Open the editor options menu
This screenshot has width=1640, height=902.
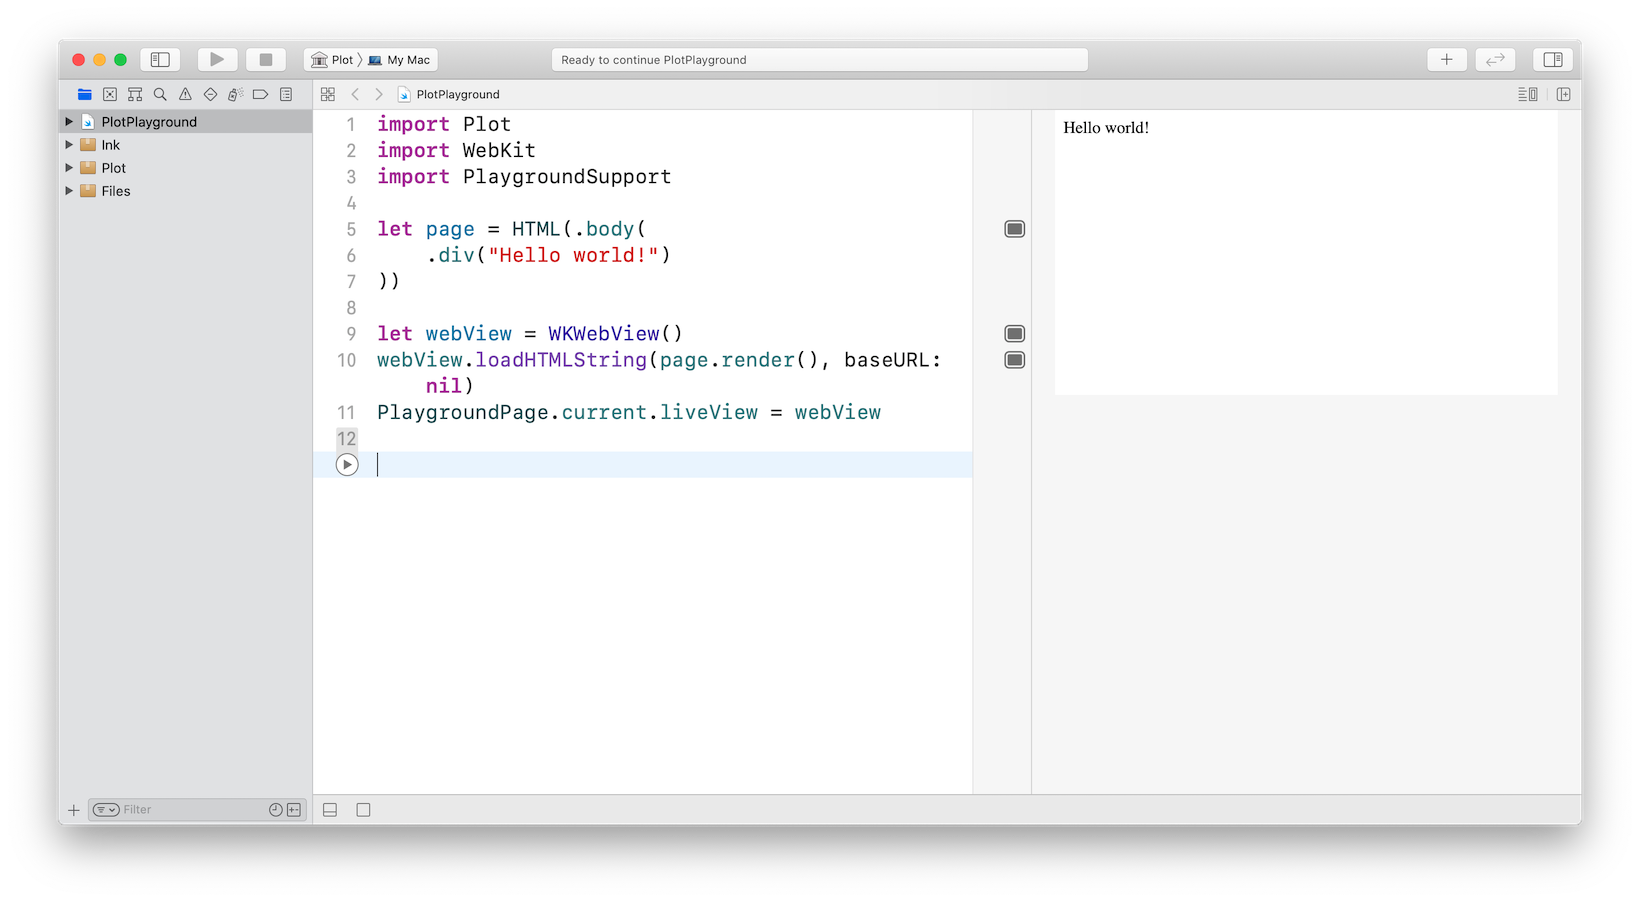click(x=1528, y=94)
